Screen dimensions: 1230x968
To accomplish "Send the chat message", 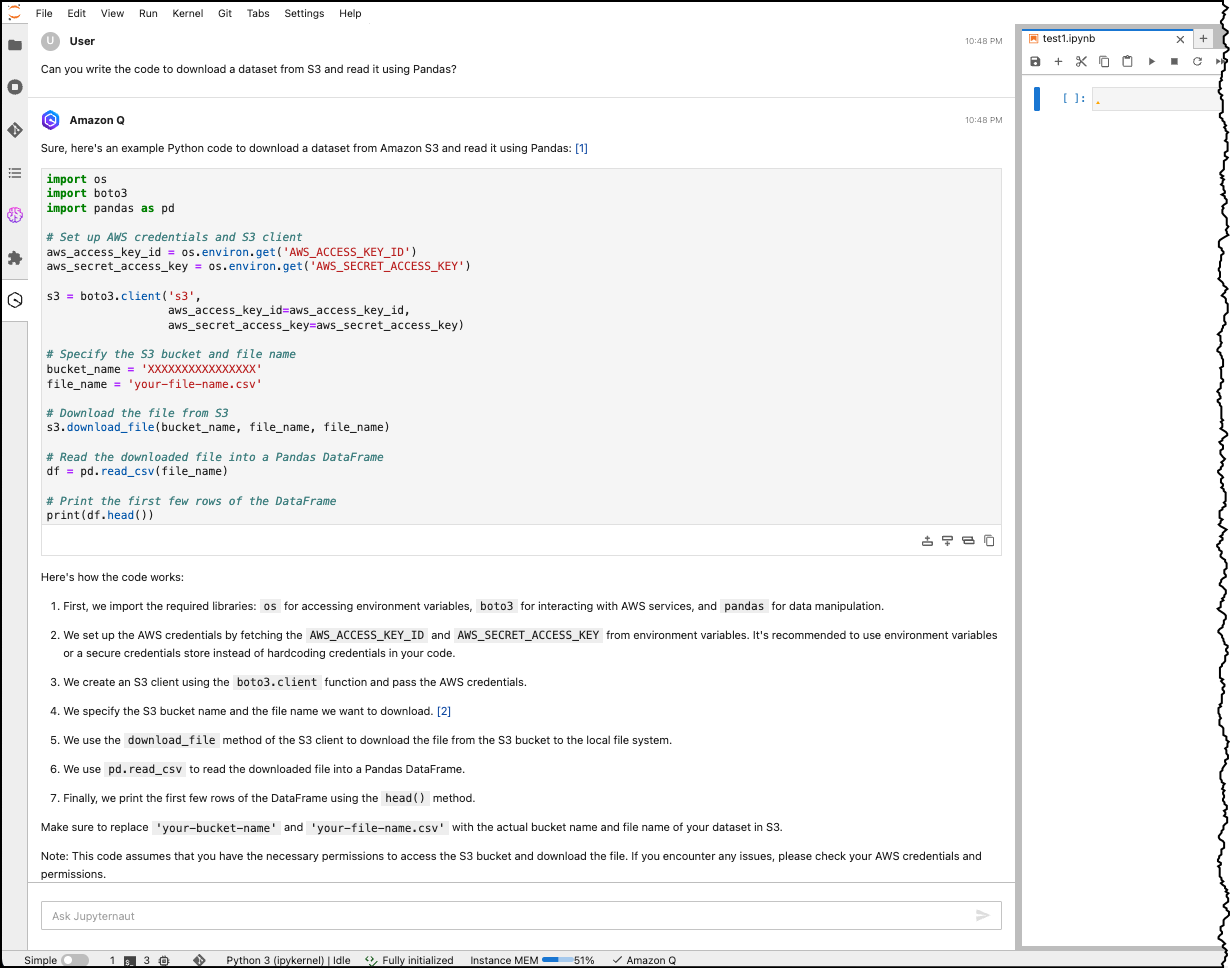I will [x=982, y=916].
